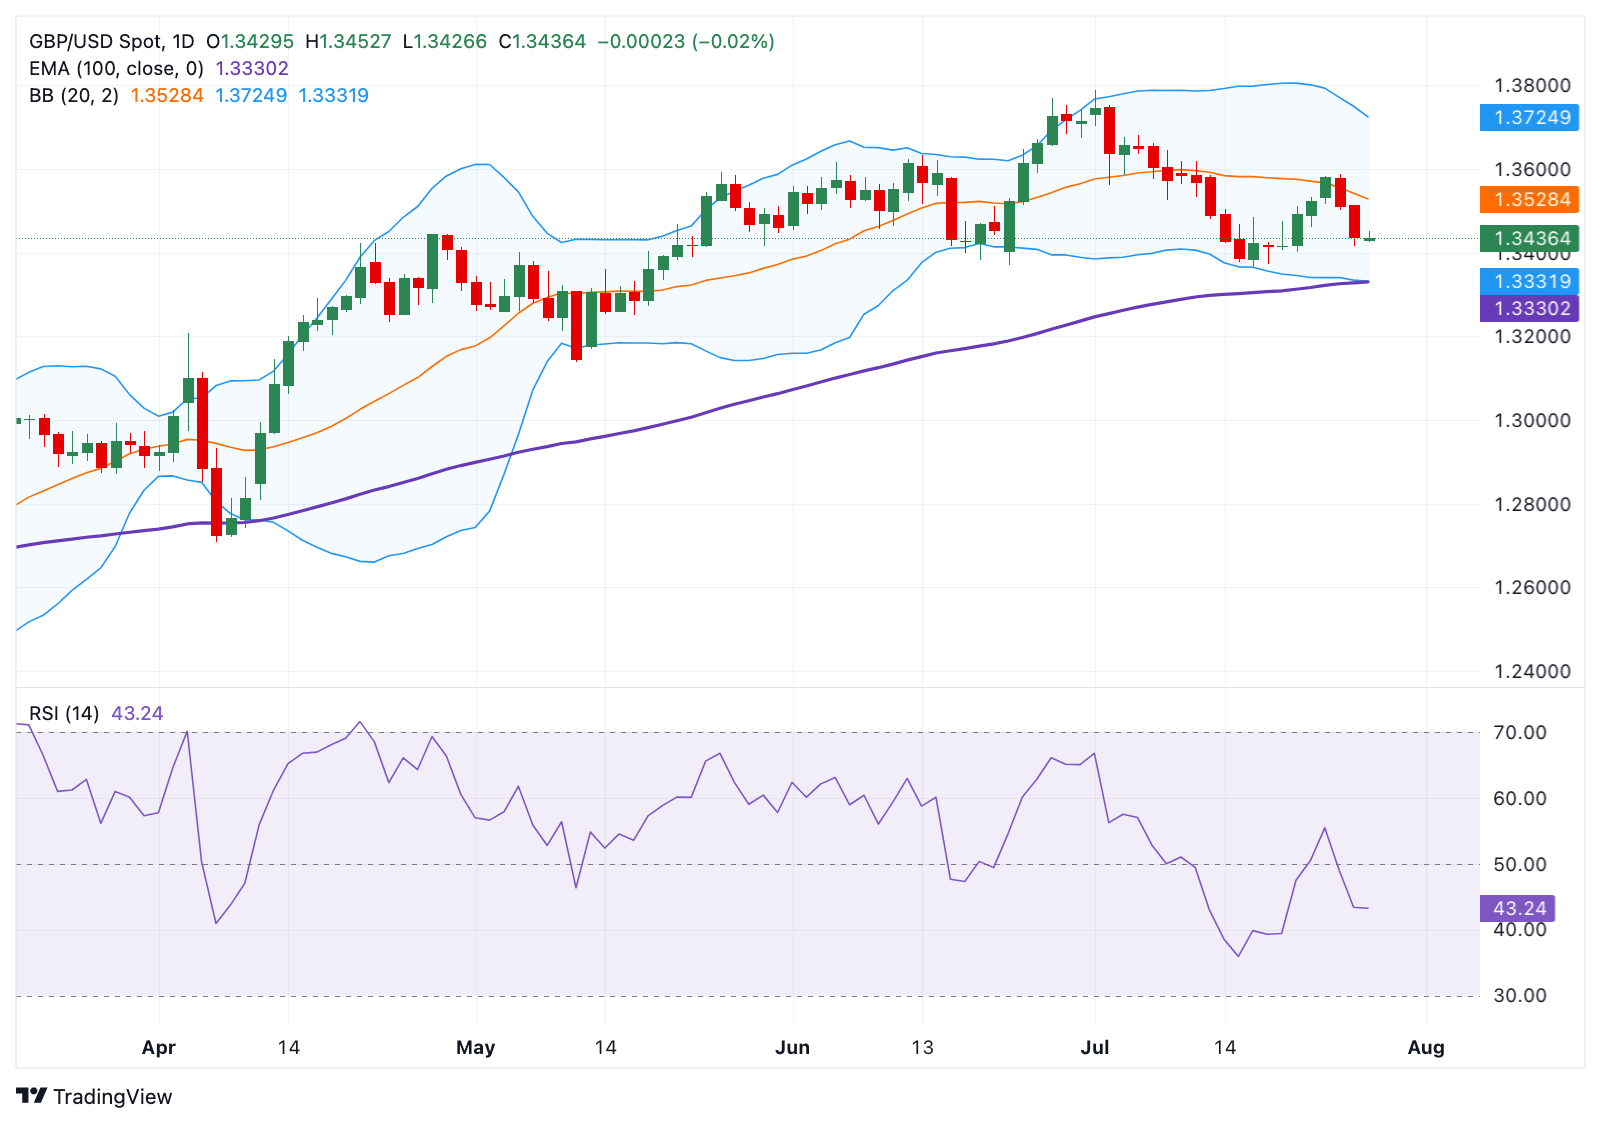Screen dimensions: 1601x1124
Task: Click the EMA (100, close, 0) legend label
Action: pos(116,68)
